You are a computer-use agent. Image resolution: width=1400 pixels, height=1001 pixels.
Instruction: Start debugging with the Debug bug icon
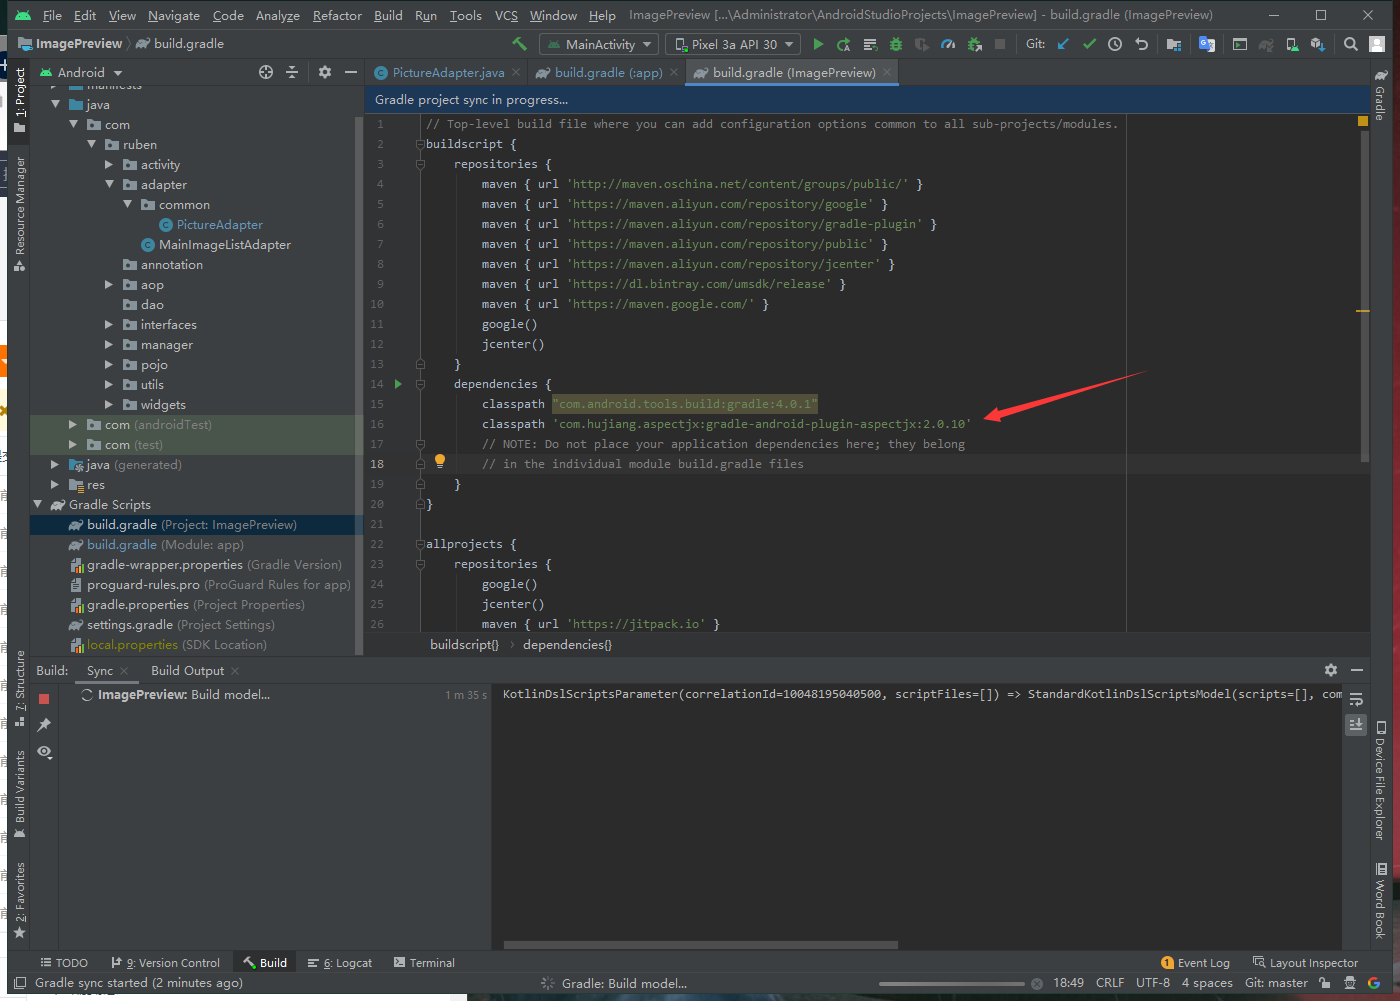(x=896, y=44)
